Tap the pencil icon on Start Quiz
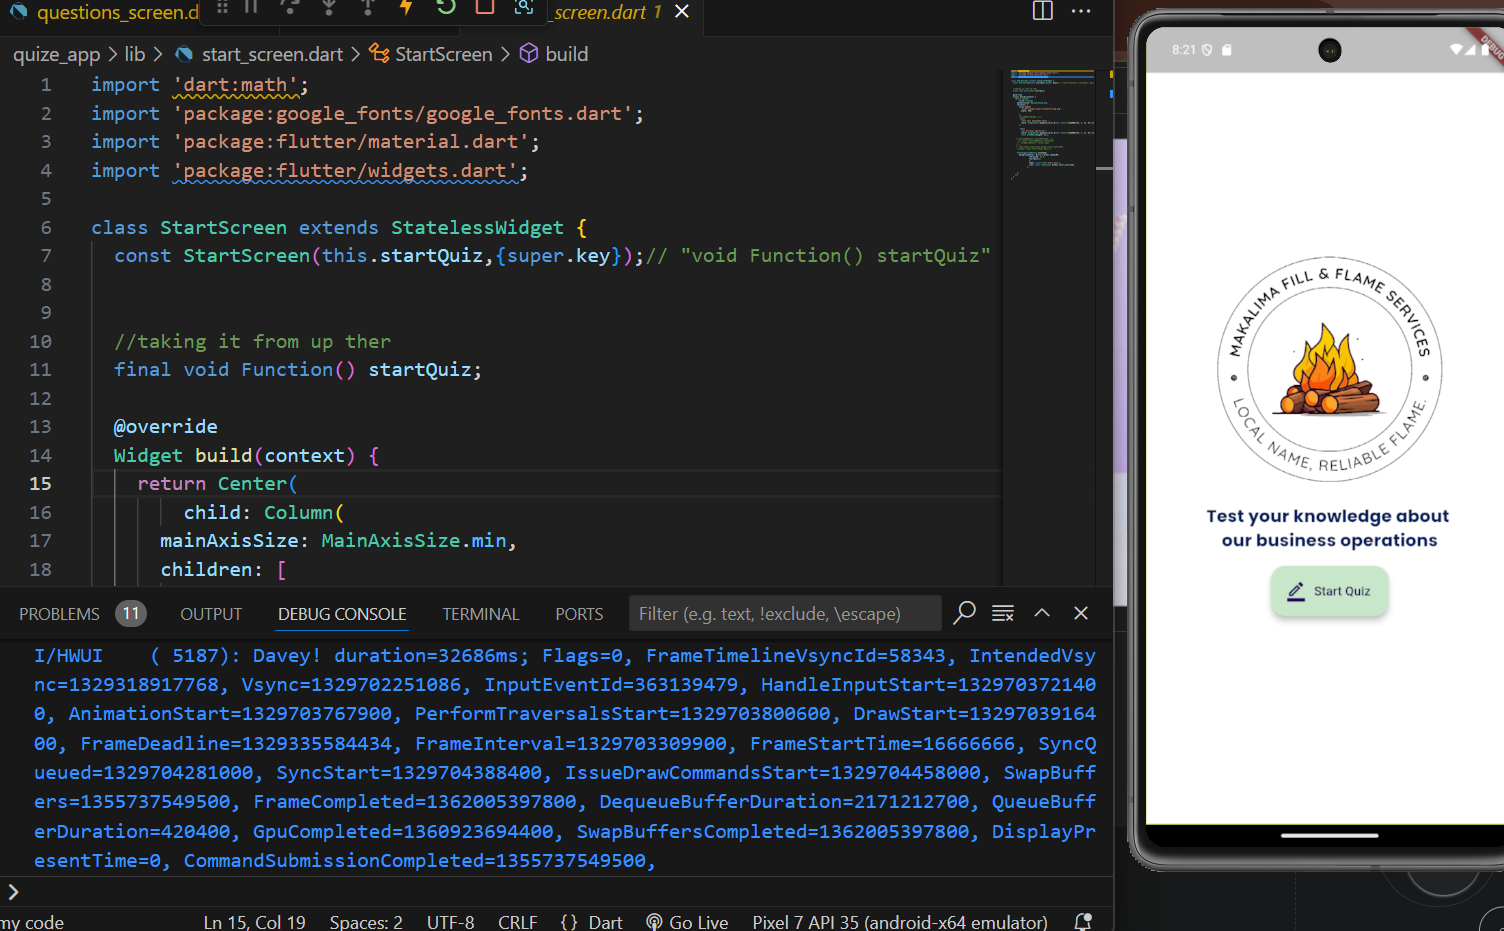The width and height of the screenshot is (1504, 931). tap(1296, 591)
